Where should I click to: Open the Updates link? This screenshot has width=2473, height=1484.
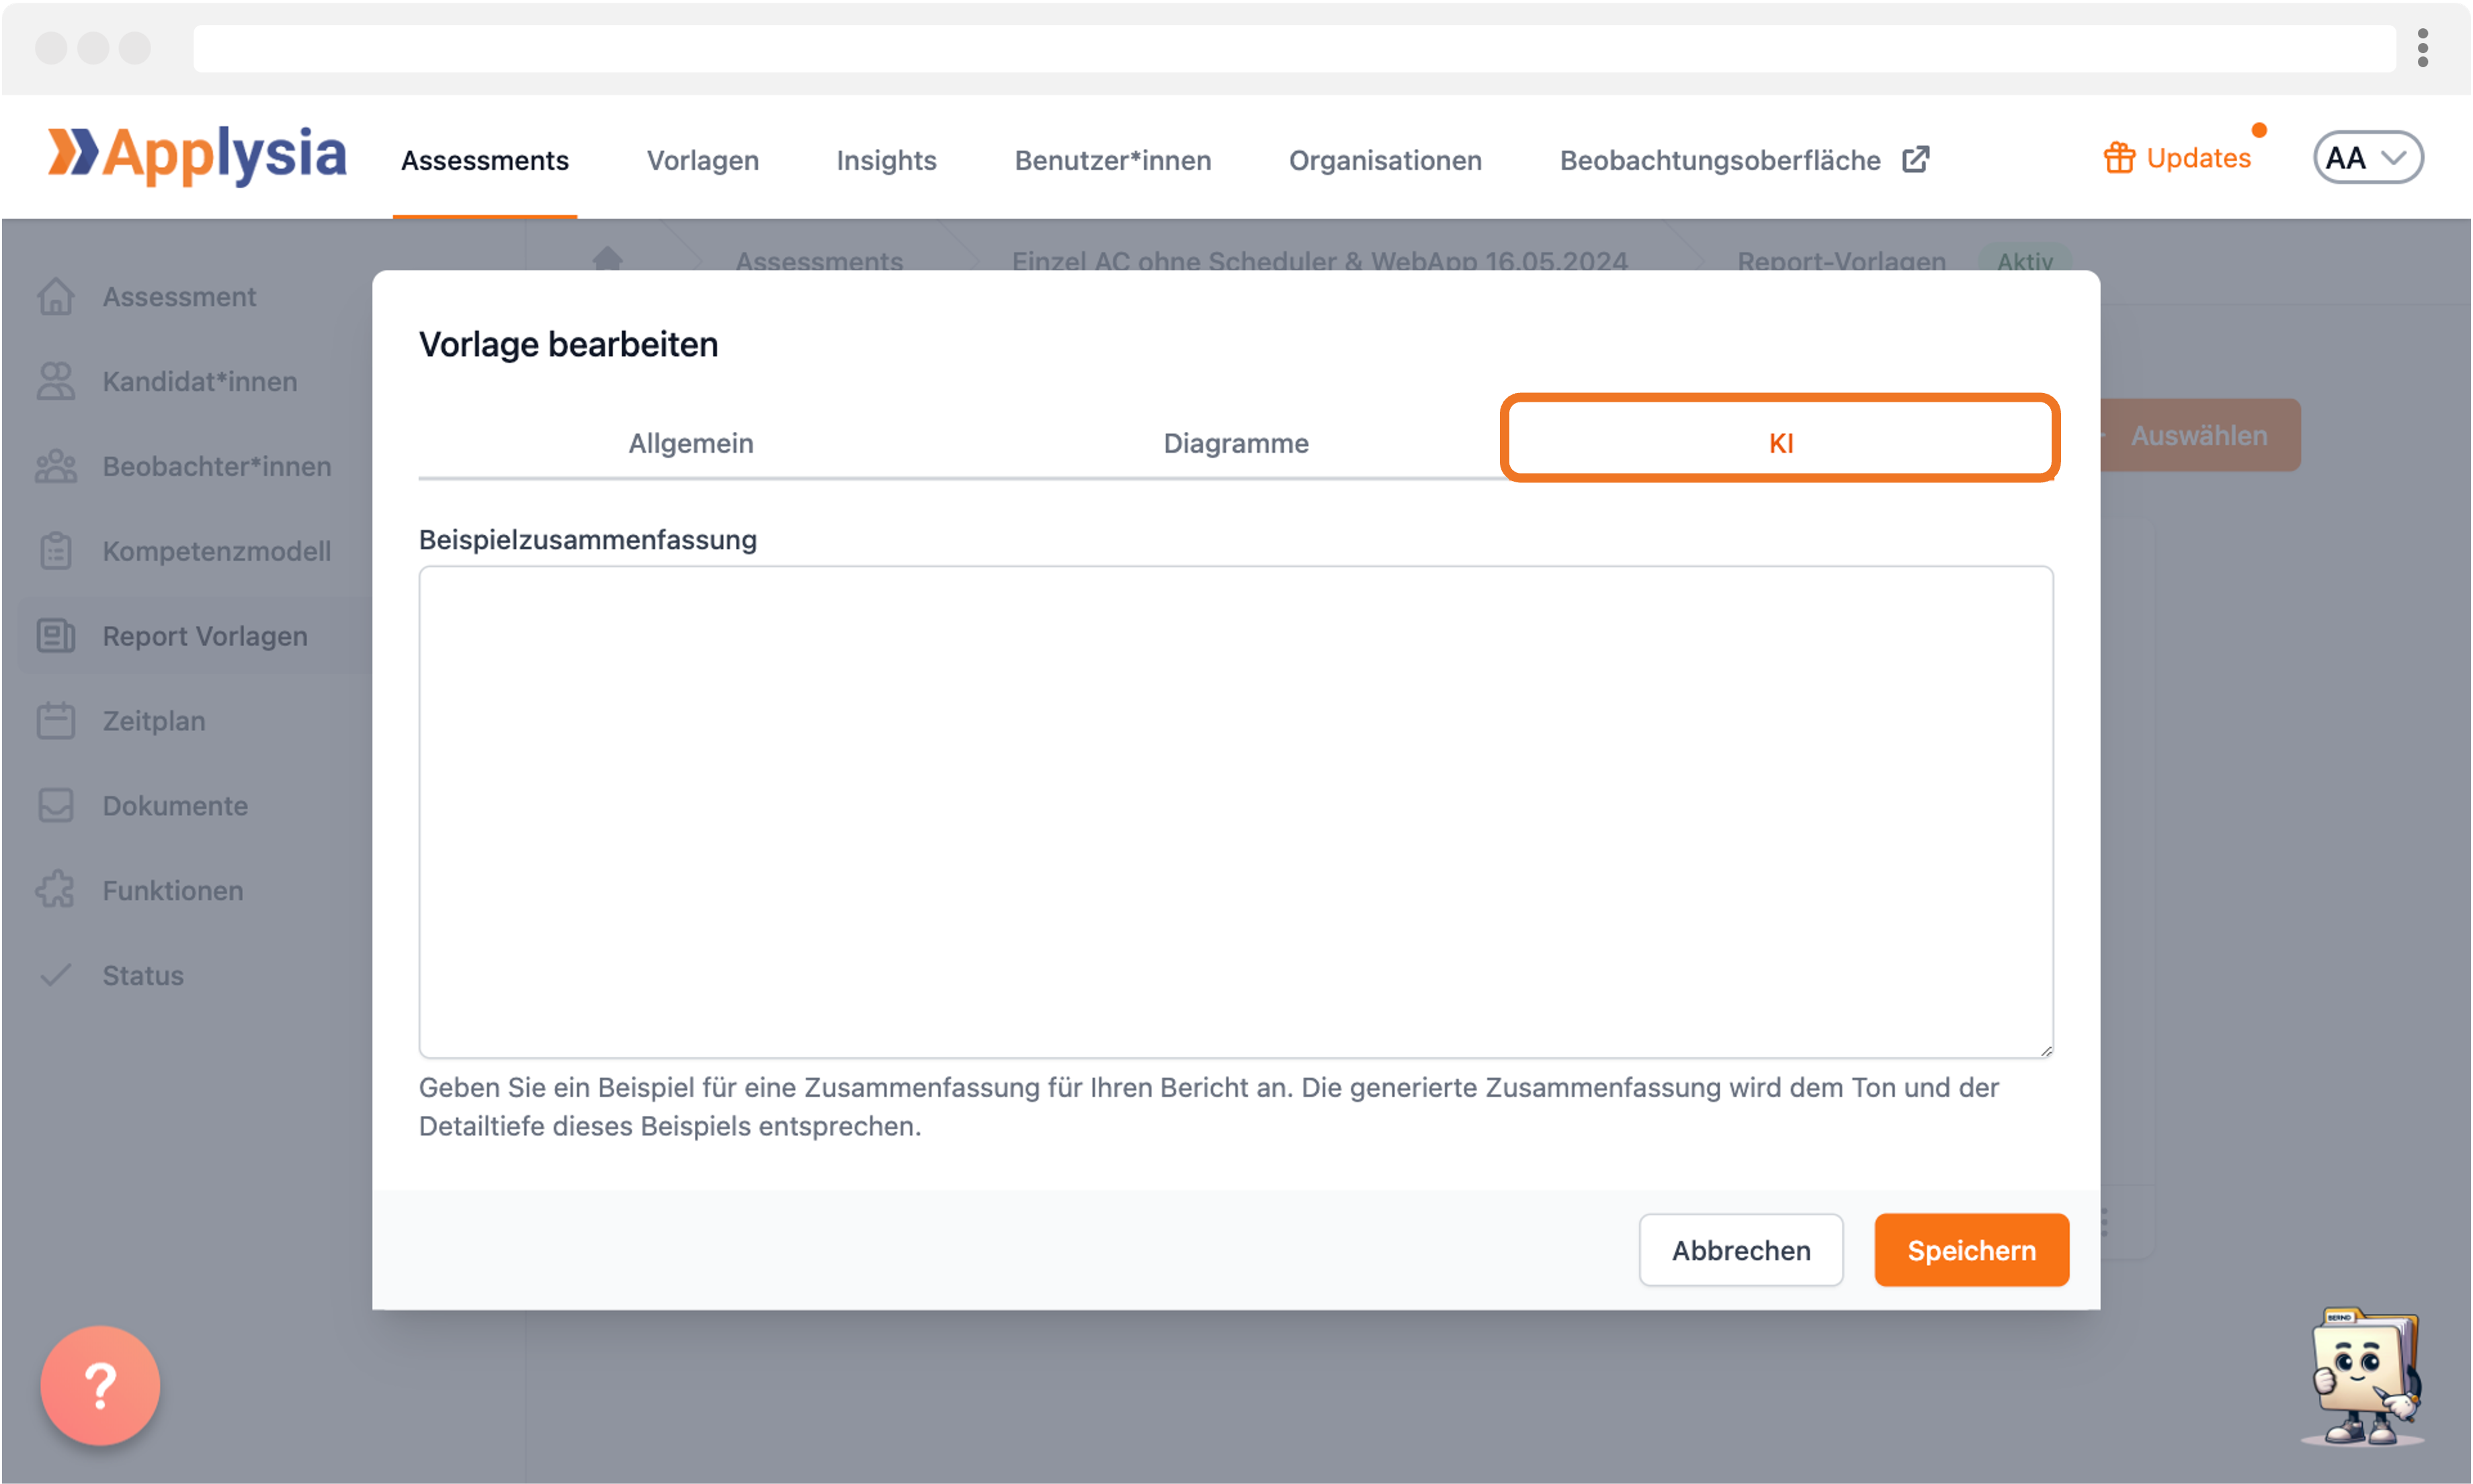[2198, 158]
